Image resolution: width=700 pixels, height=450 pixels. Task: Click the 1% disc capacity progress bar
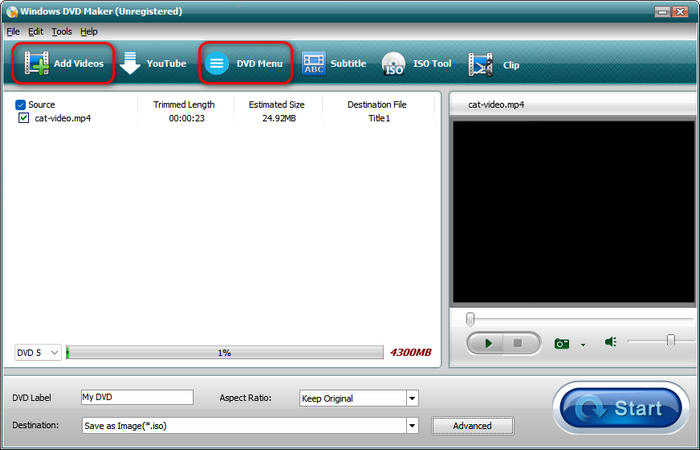(225, 353)
